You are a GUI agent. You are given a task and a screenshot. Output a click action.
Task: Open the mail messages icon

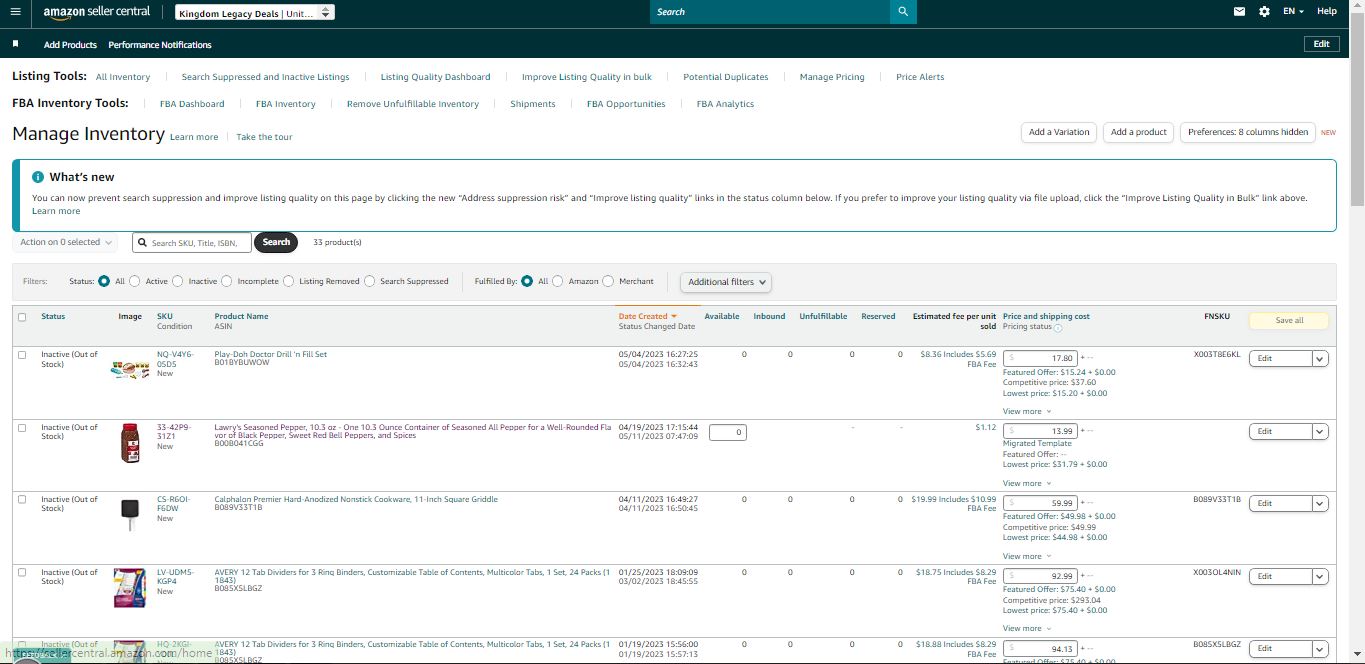(1239, 12)
